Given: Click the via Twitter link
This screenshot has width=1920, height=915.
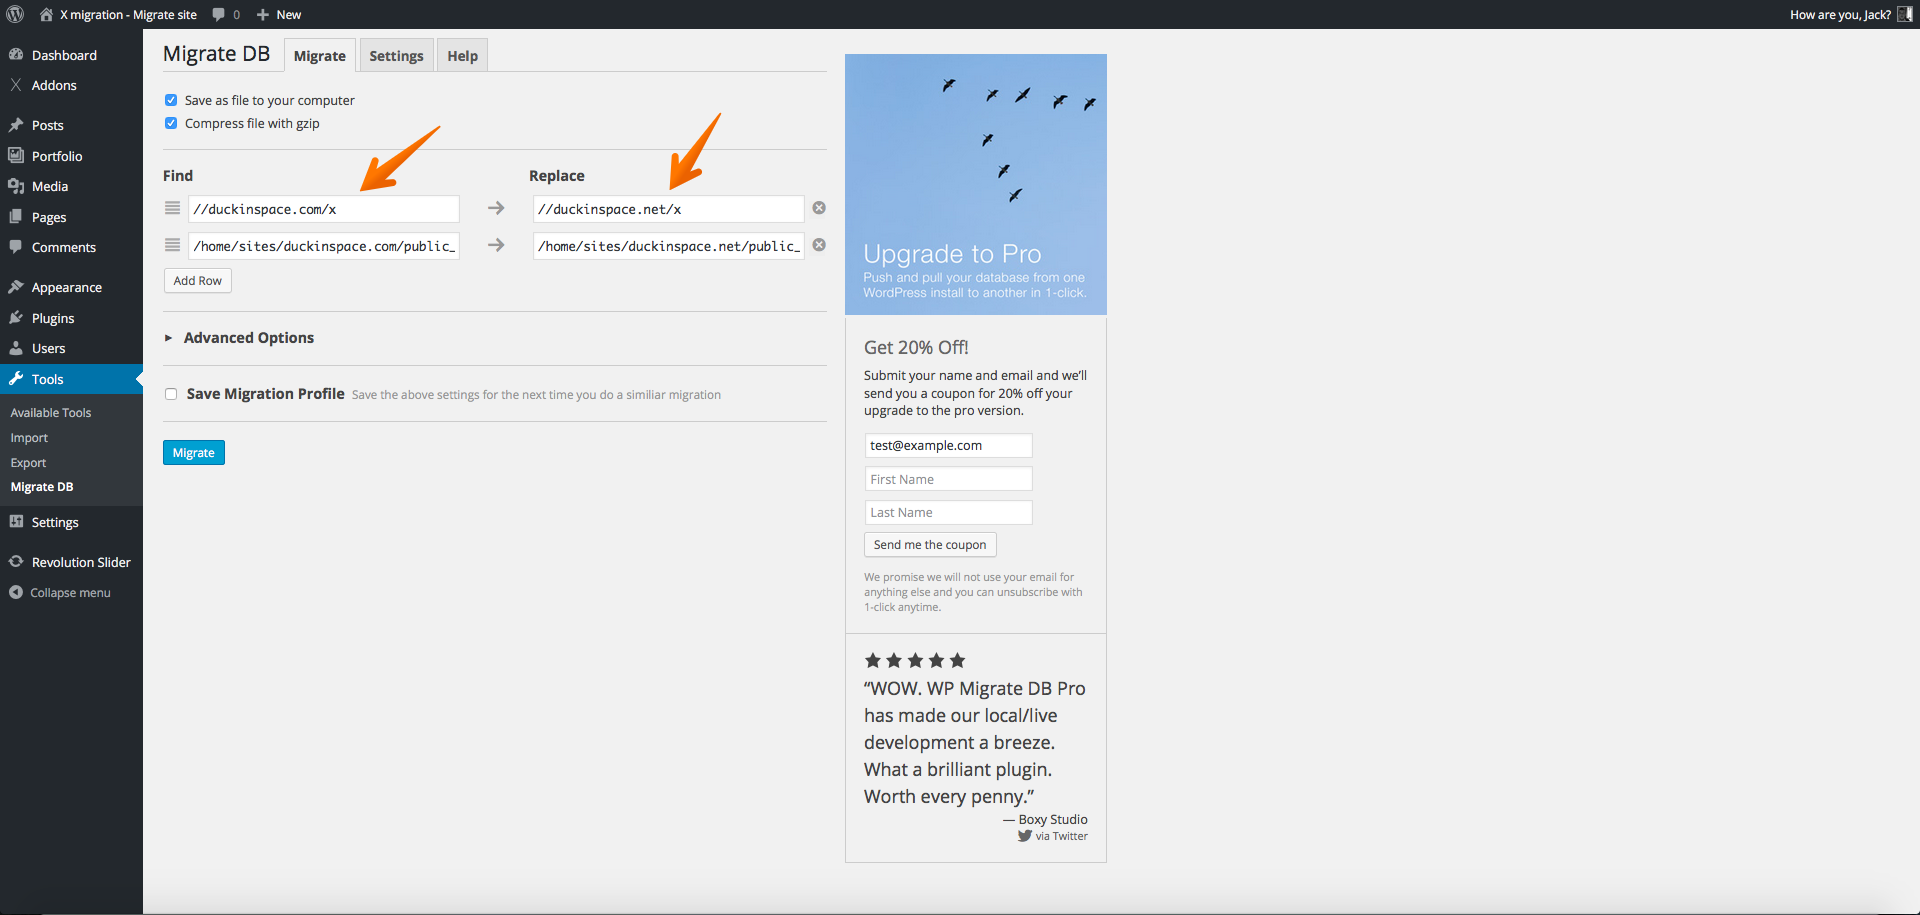Looking at the screenshot, I should [x=1061, y=836].
